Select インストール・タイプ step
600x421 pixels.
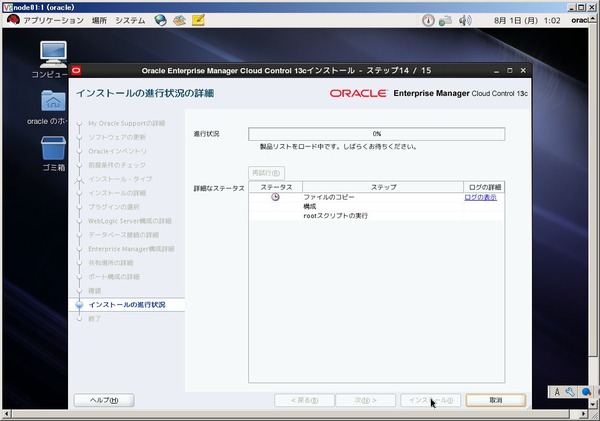tap(120, 179)
